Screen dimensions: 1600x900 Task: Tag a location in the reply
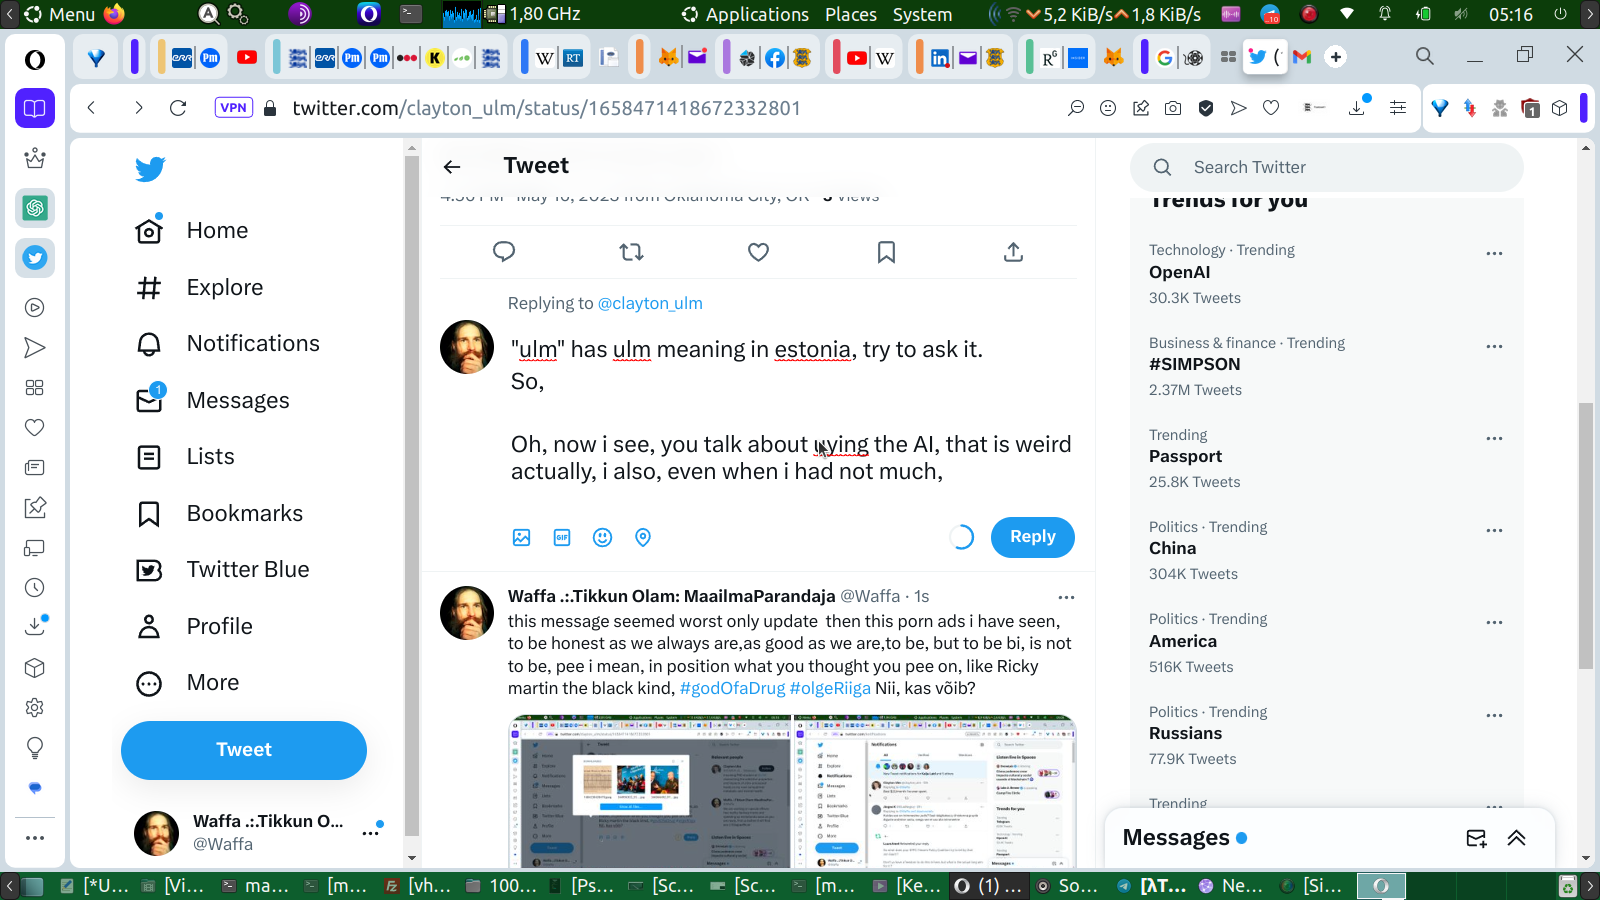[x=643, y=538]
